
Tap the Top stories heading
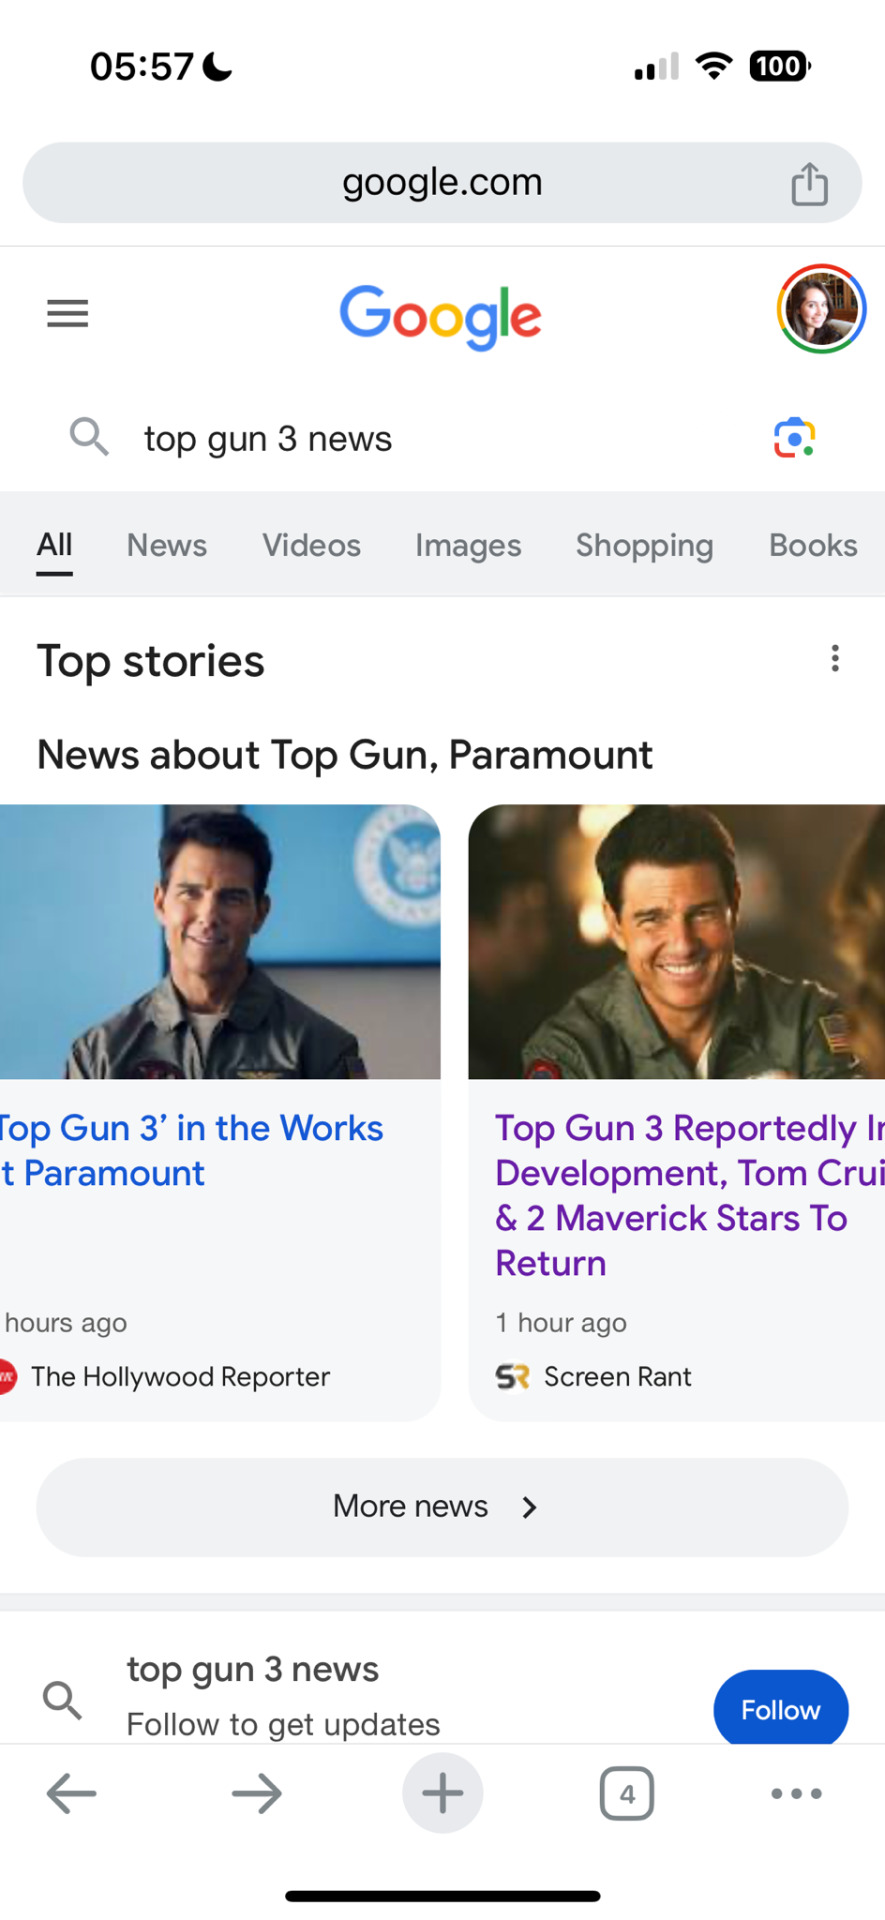coord(151,662)
